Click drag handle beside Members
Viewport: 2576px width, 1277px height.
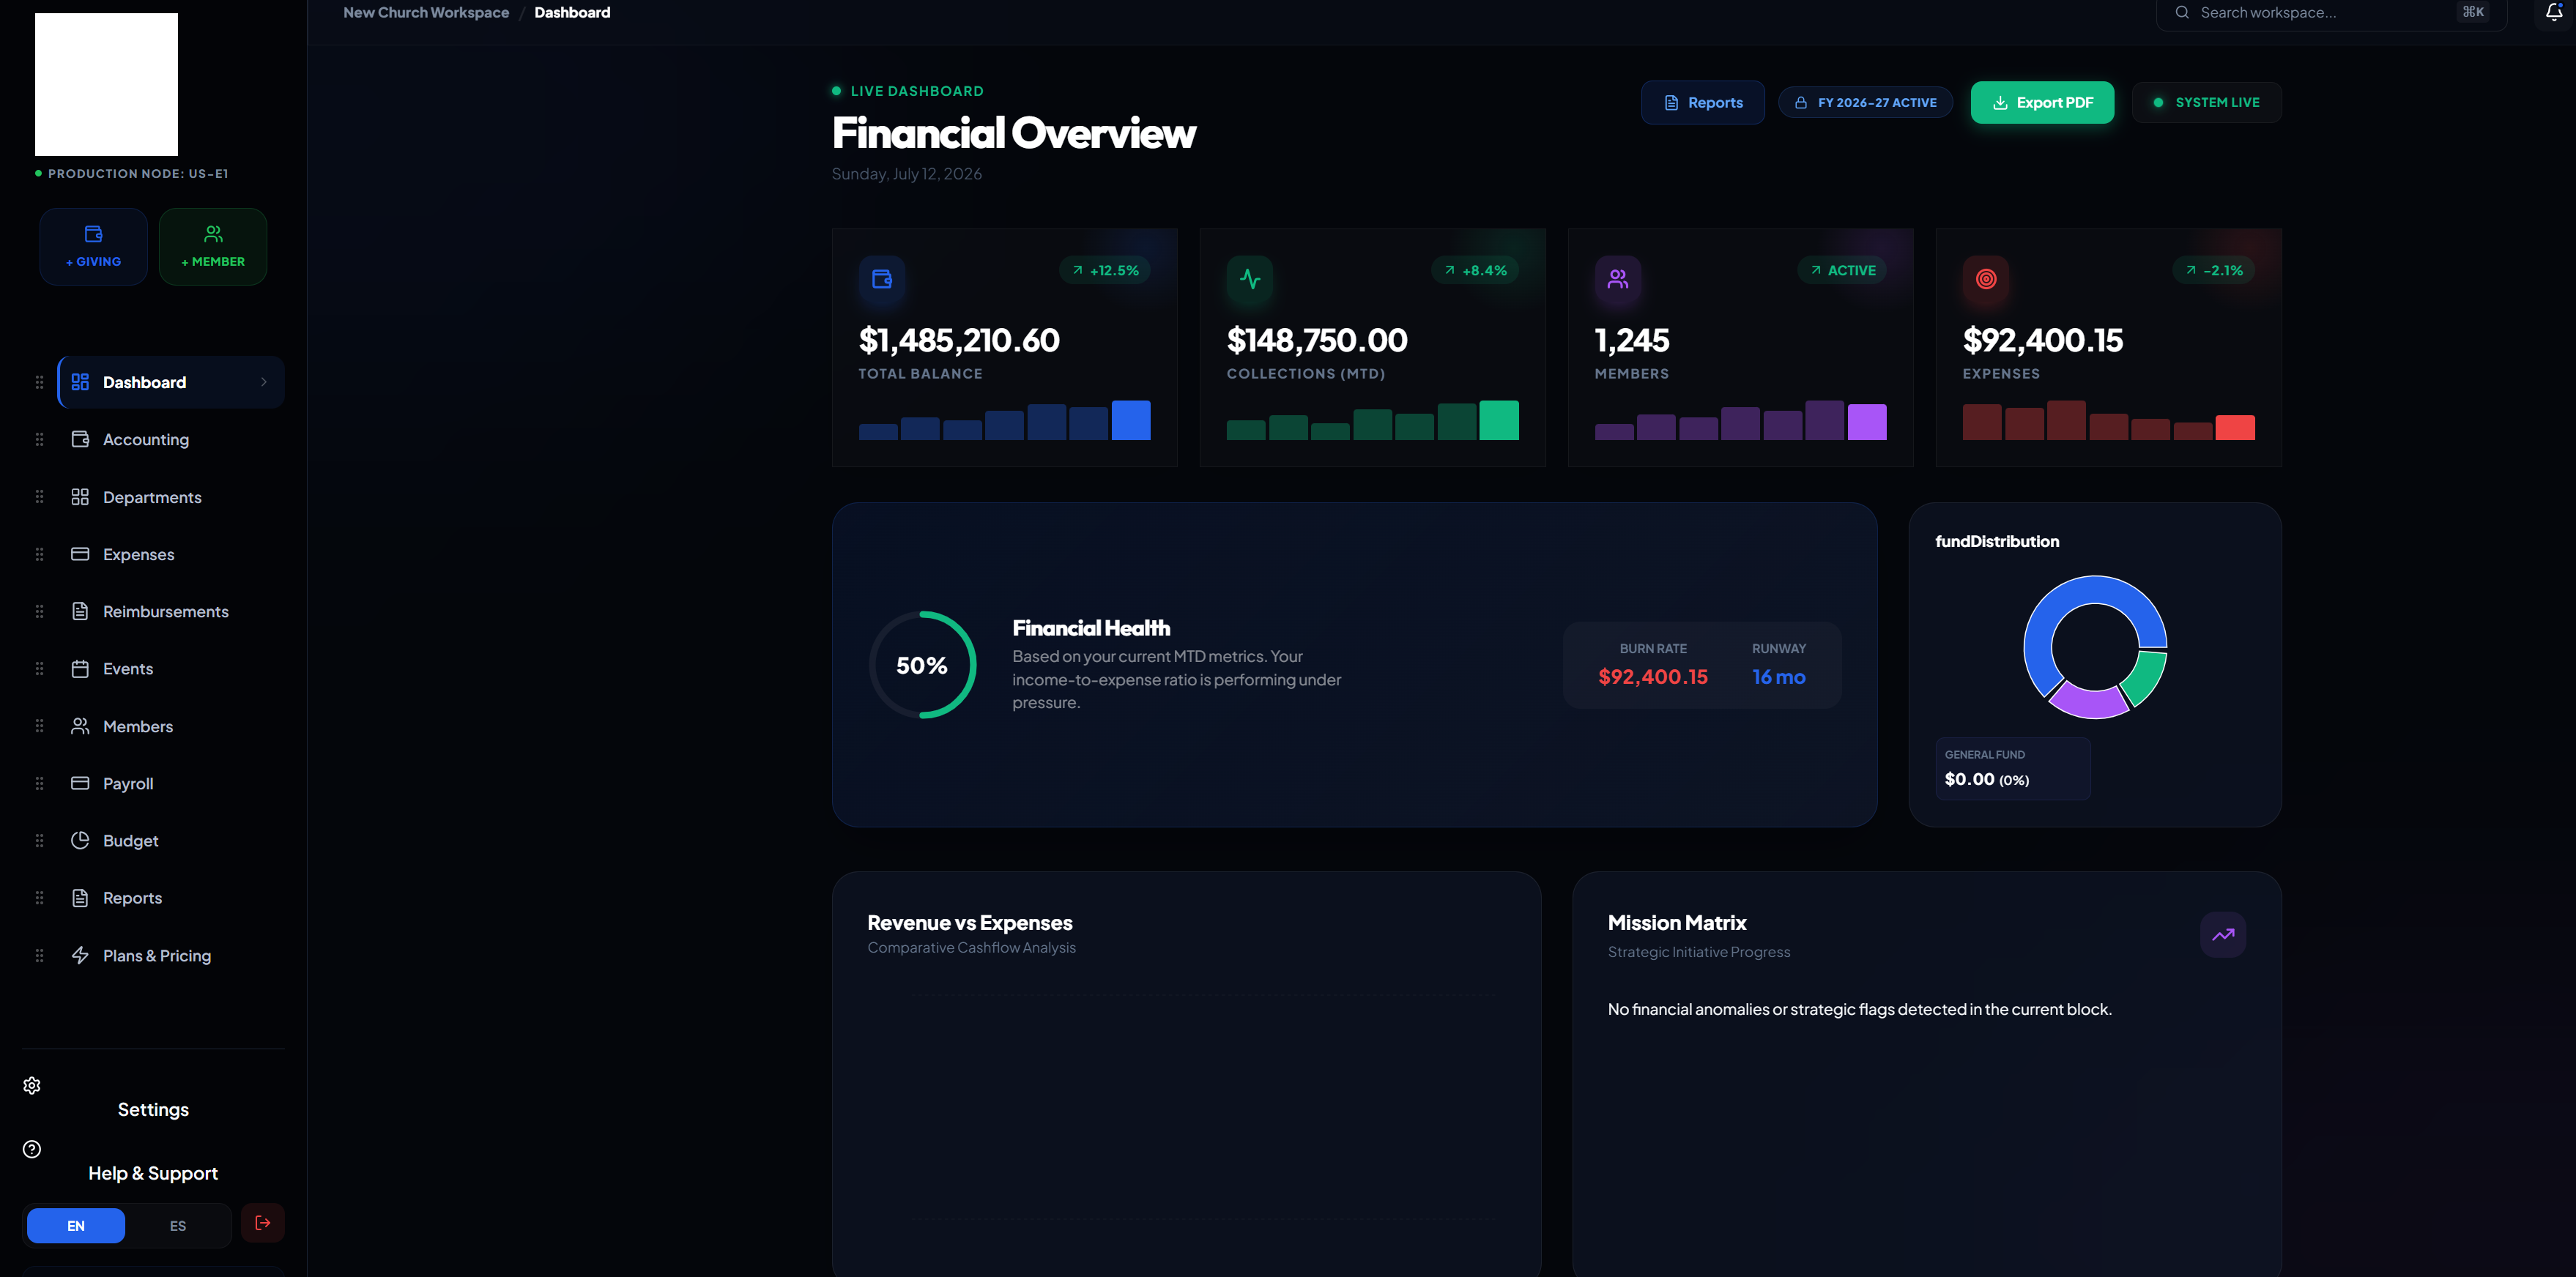click(39, 726)
